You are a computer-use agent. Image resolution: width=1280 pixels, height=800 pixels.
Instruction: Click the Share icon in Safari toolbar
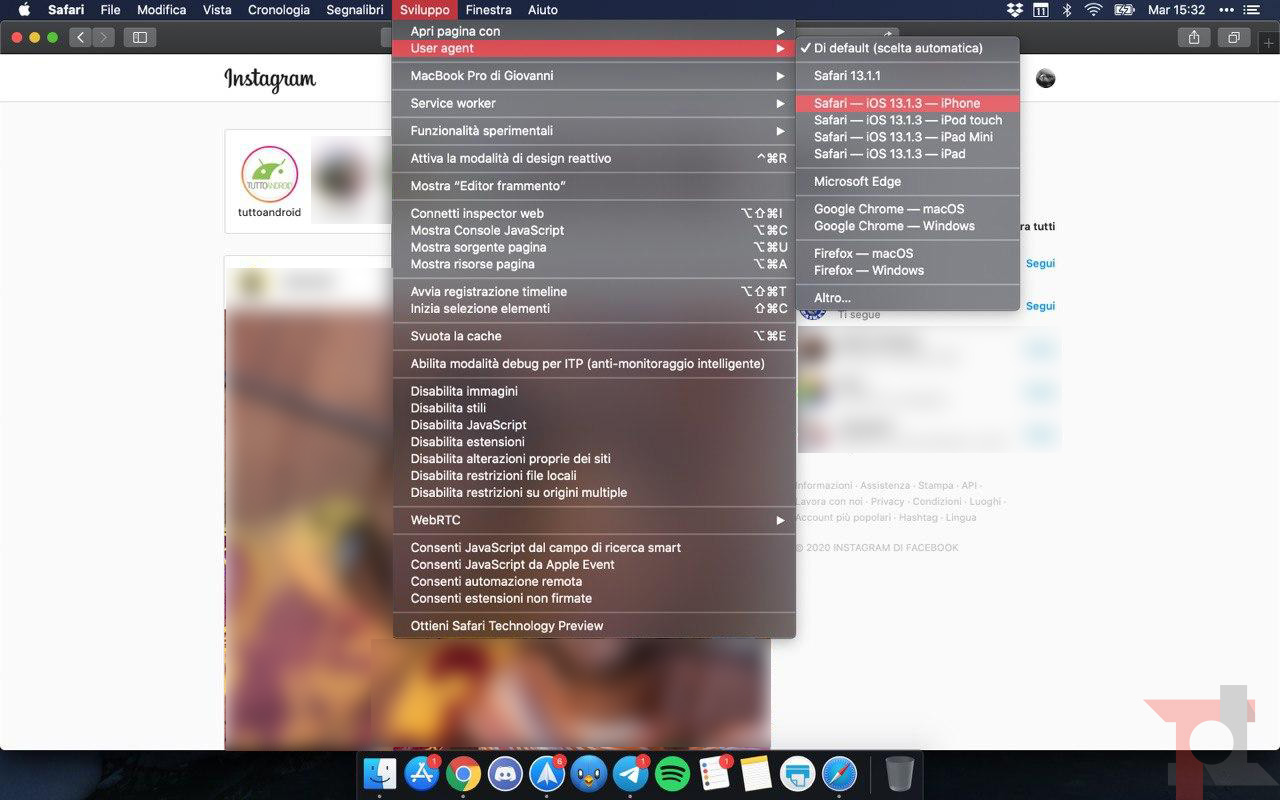pos(1193,37)
